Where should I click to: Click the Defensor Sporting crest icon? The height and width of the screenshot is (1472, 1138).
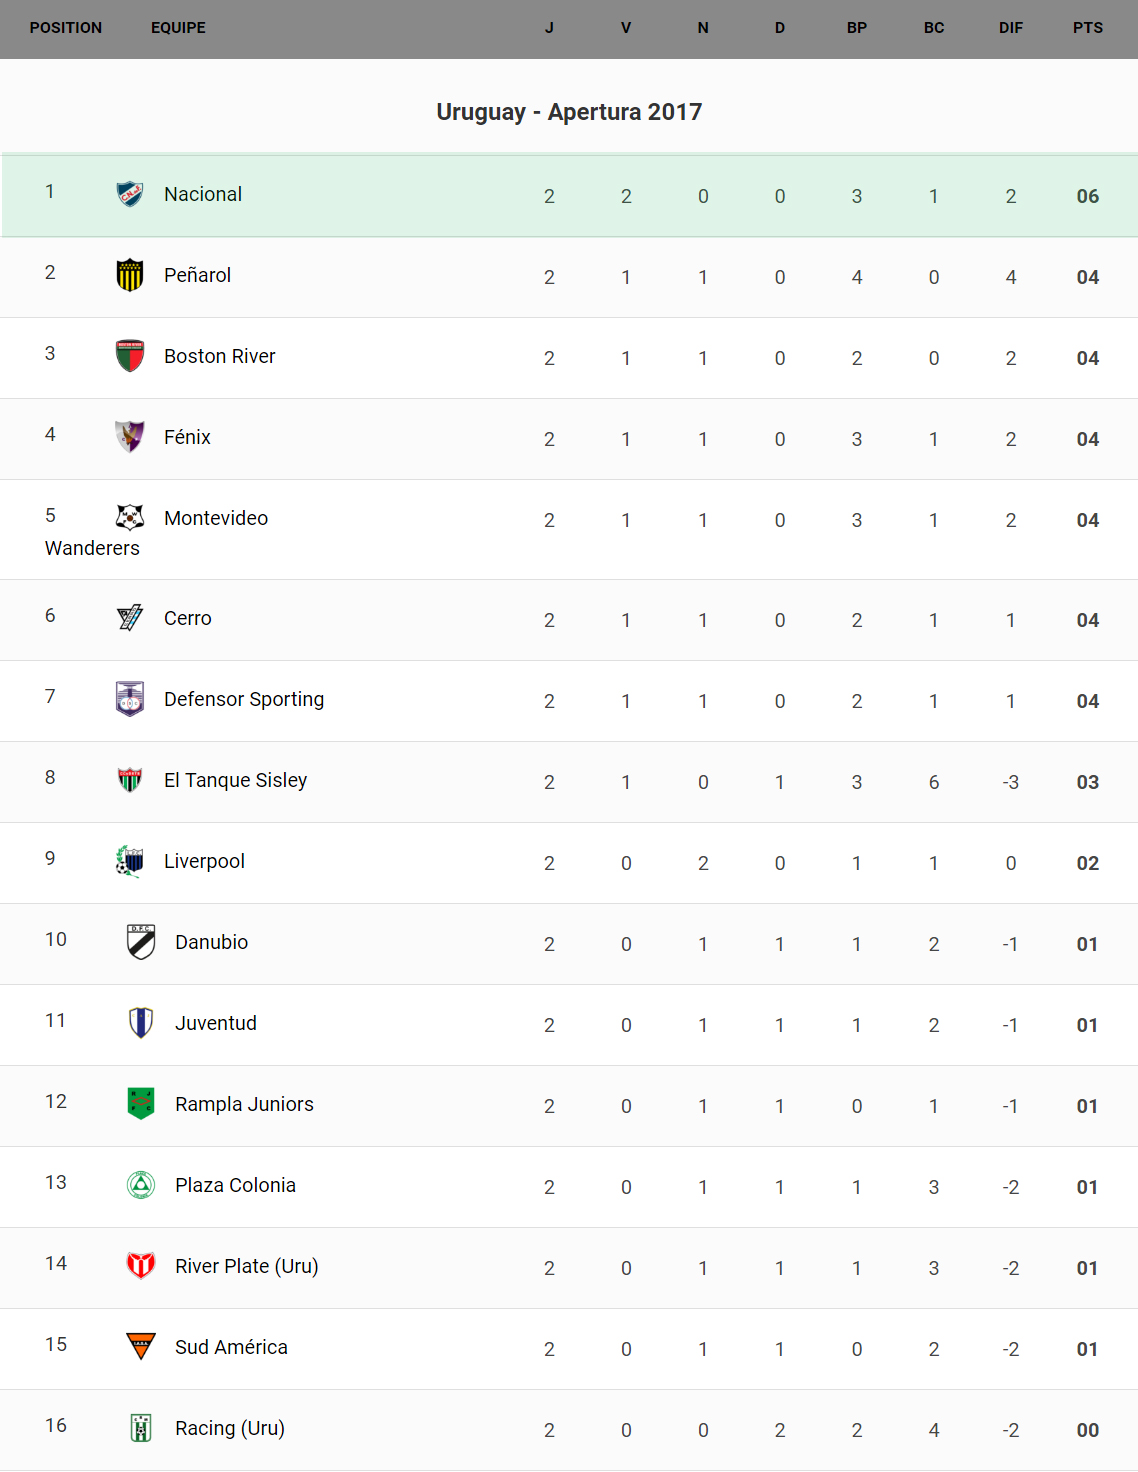tap(130, 699)
